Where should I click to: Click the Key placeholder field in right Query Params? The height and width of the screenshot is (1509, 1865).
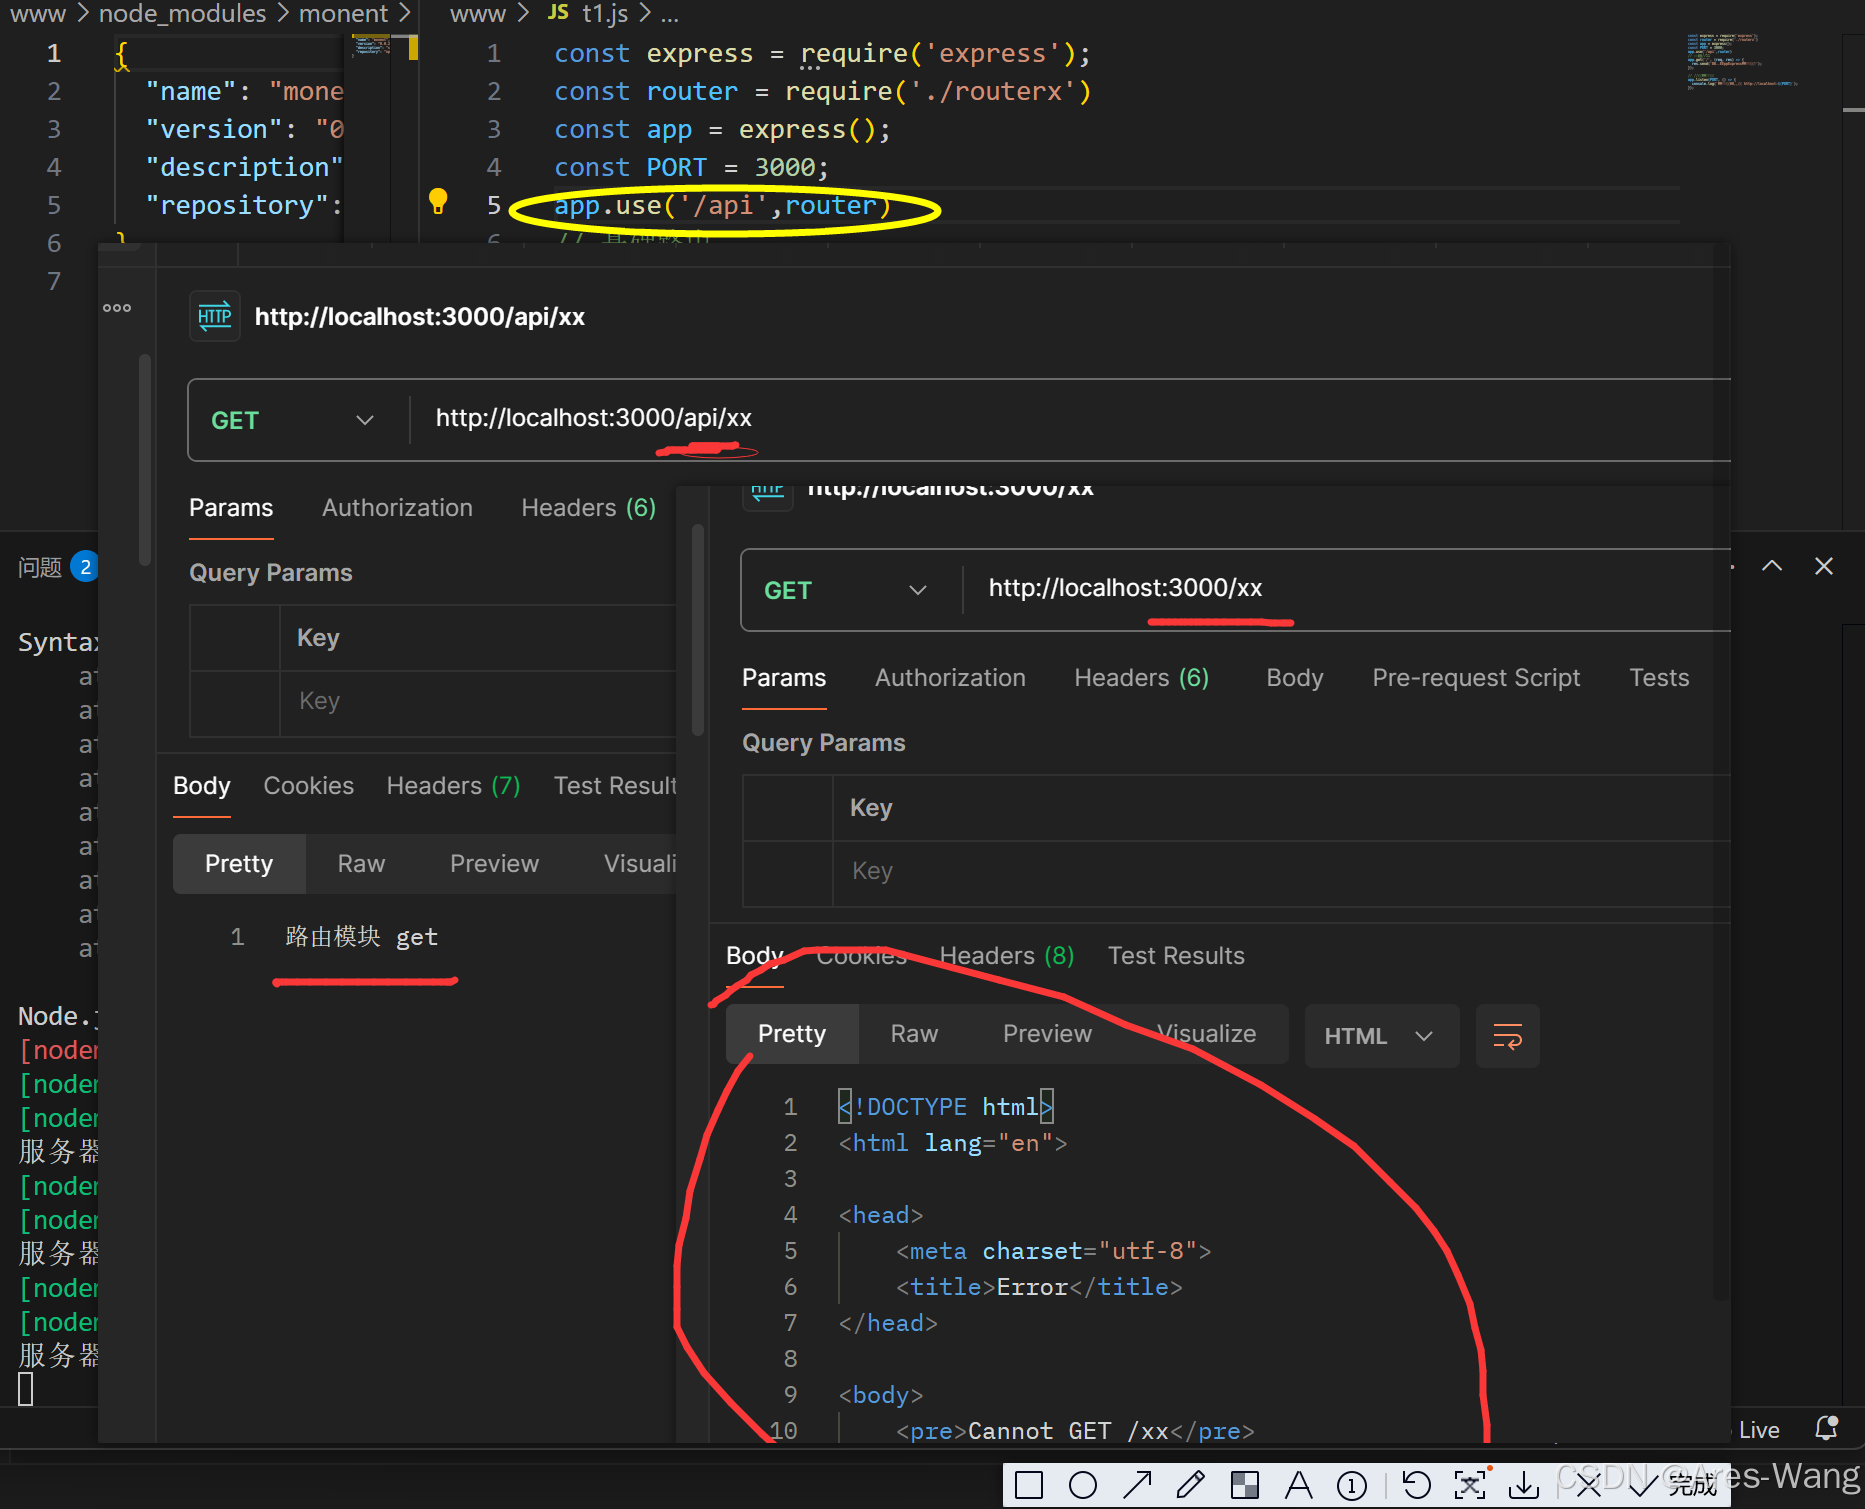pyautogui.click(x=1281, y=872)
